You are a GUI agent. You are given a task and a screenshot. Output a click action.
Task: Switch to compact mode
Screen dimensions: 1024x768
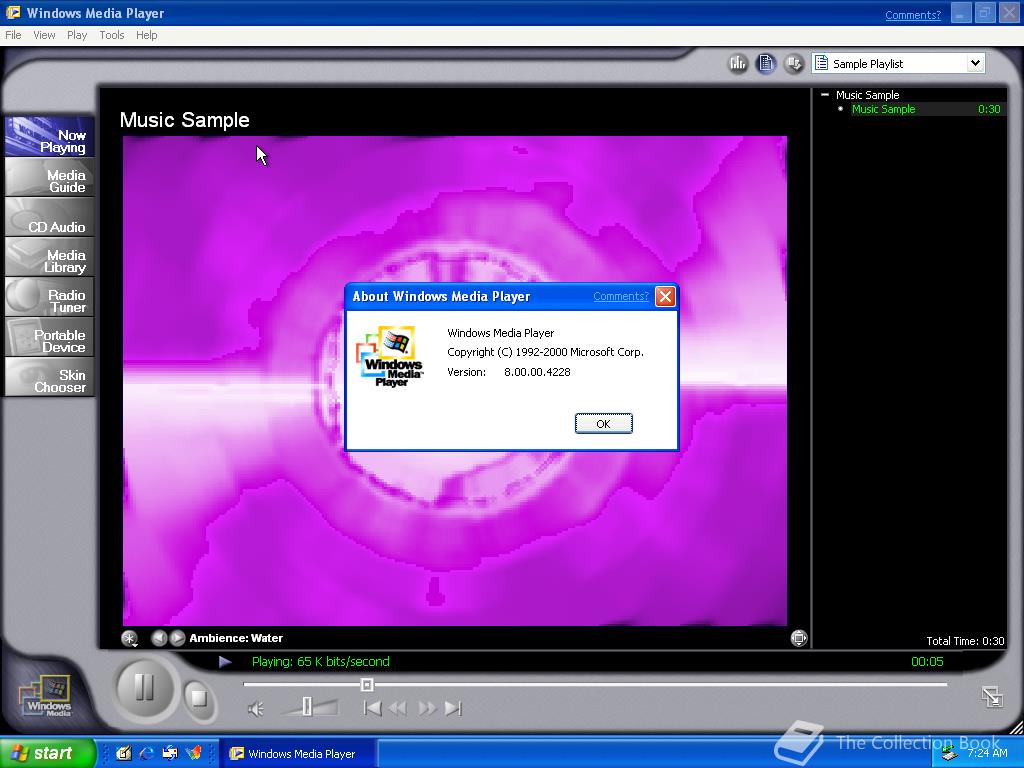[992, 696]
